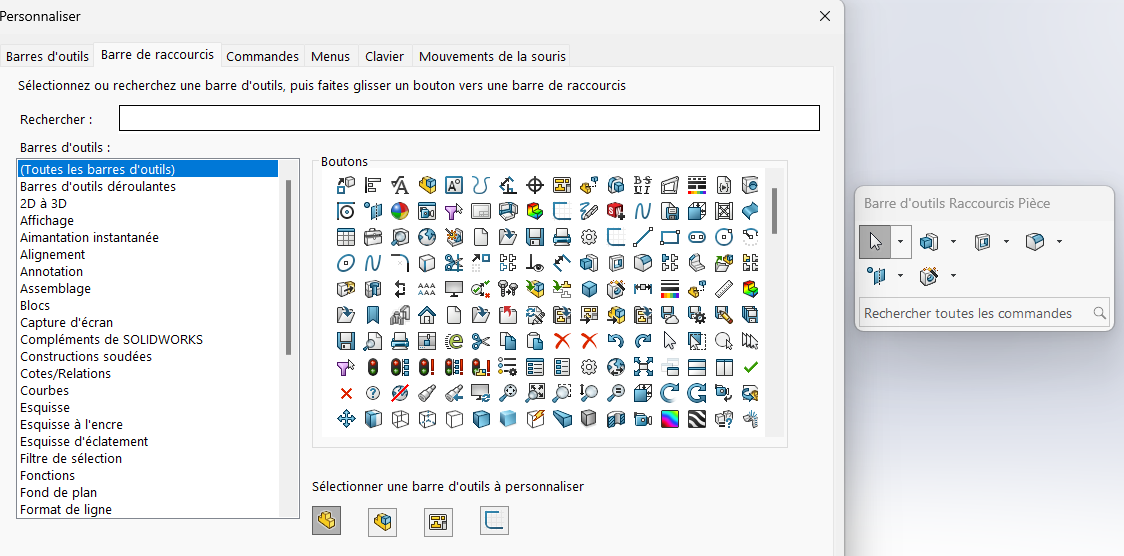Select the Assembly toolbar button to customize

[382, 521]
